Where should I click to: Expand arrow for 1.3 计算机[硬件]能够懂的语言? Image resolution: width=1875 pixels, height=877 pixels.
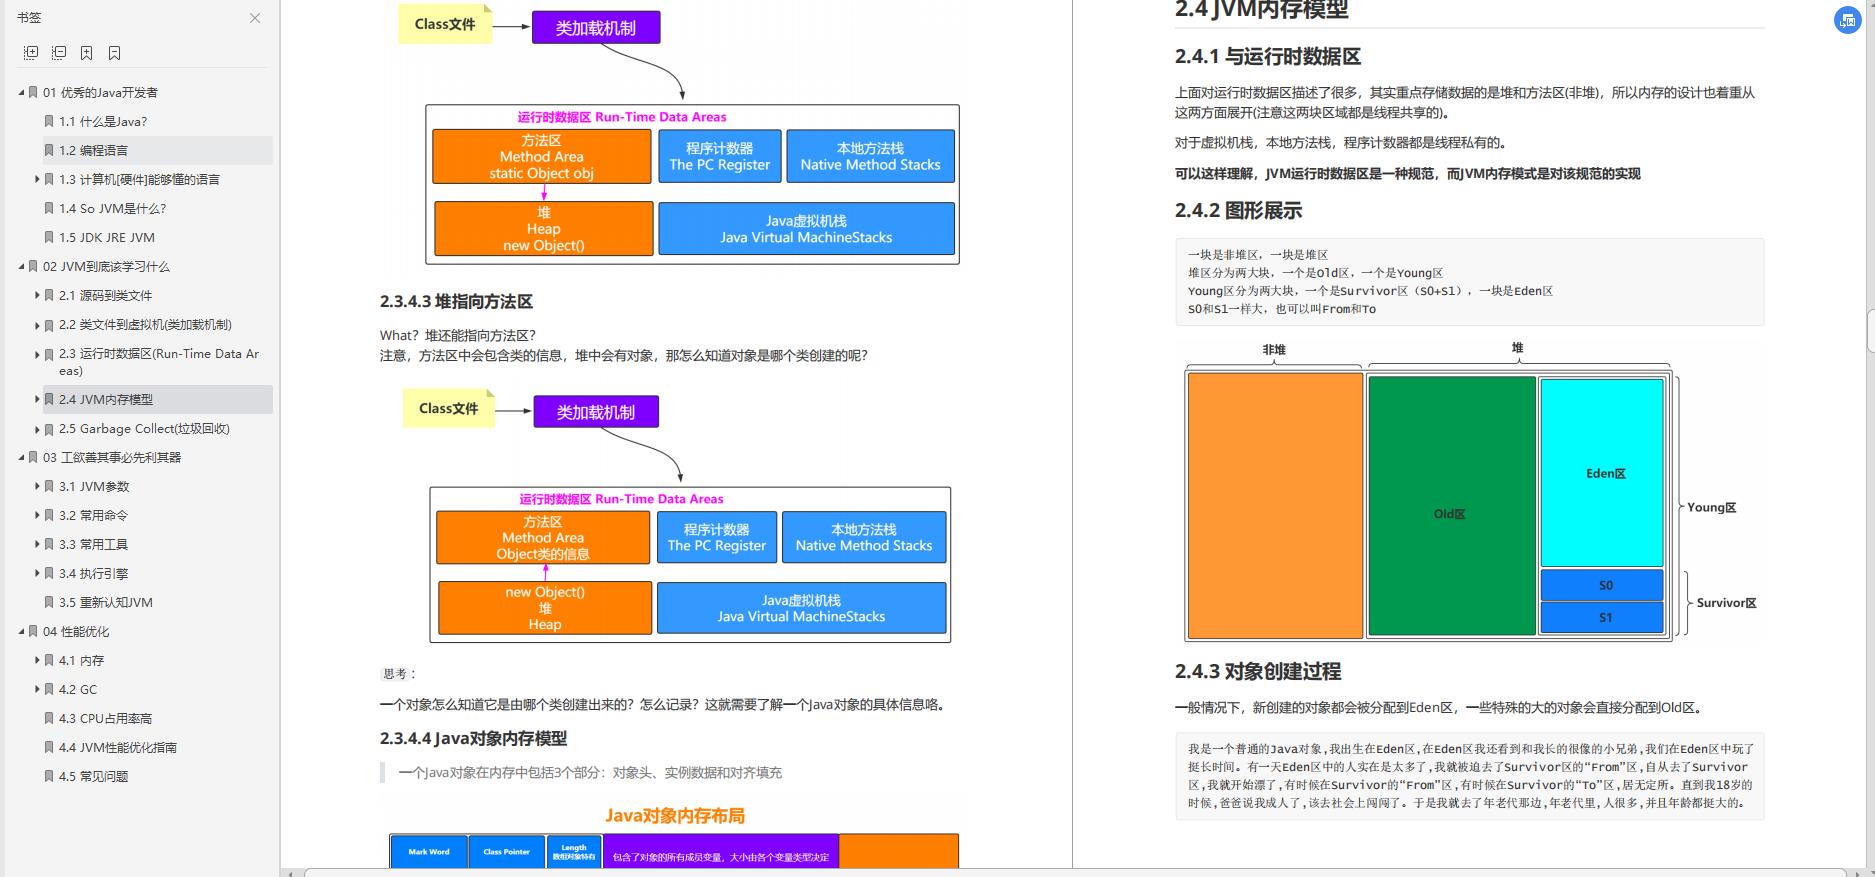pos(37,179)
